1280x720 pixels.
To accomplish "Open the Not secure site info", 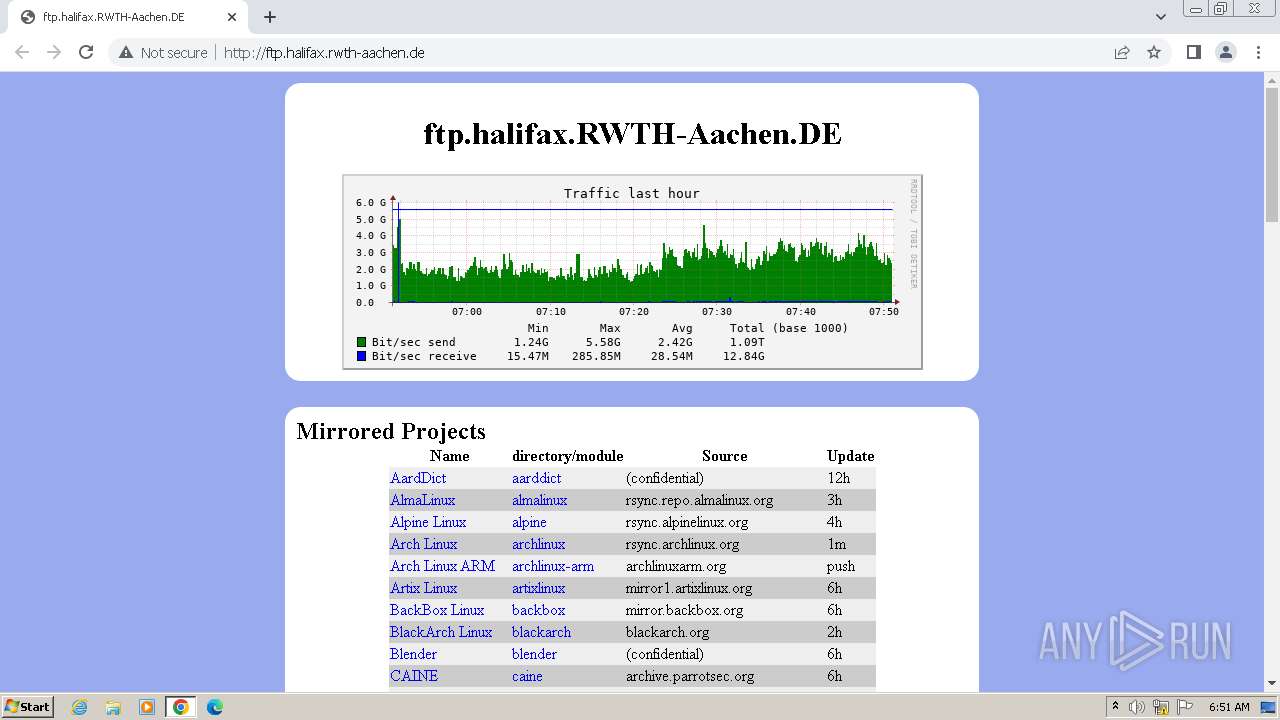I will 163,52.
